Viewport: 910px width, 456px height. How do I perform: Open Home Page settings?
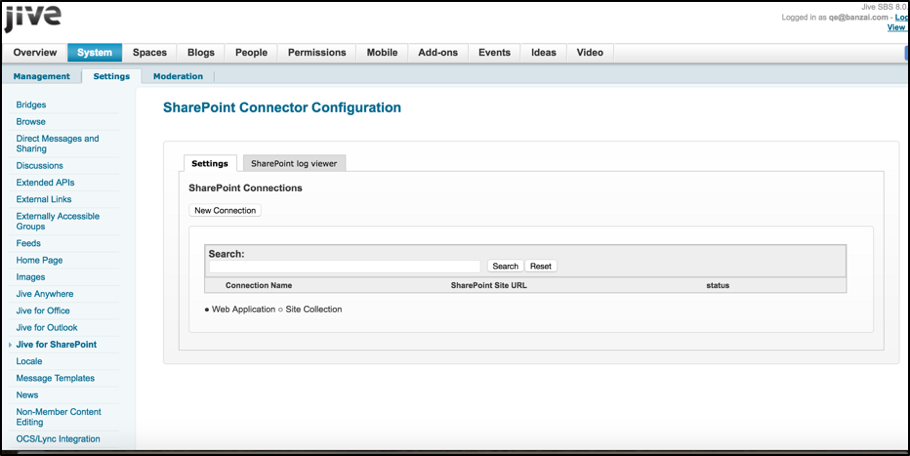[39, 260]
